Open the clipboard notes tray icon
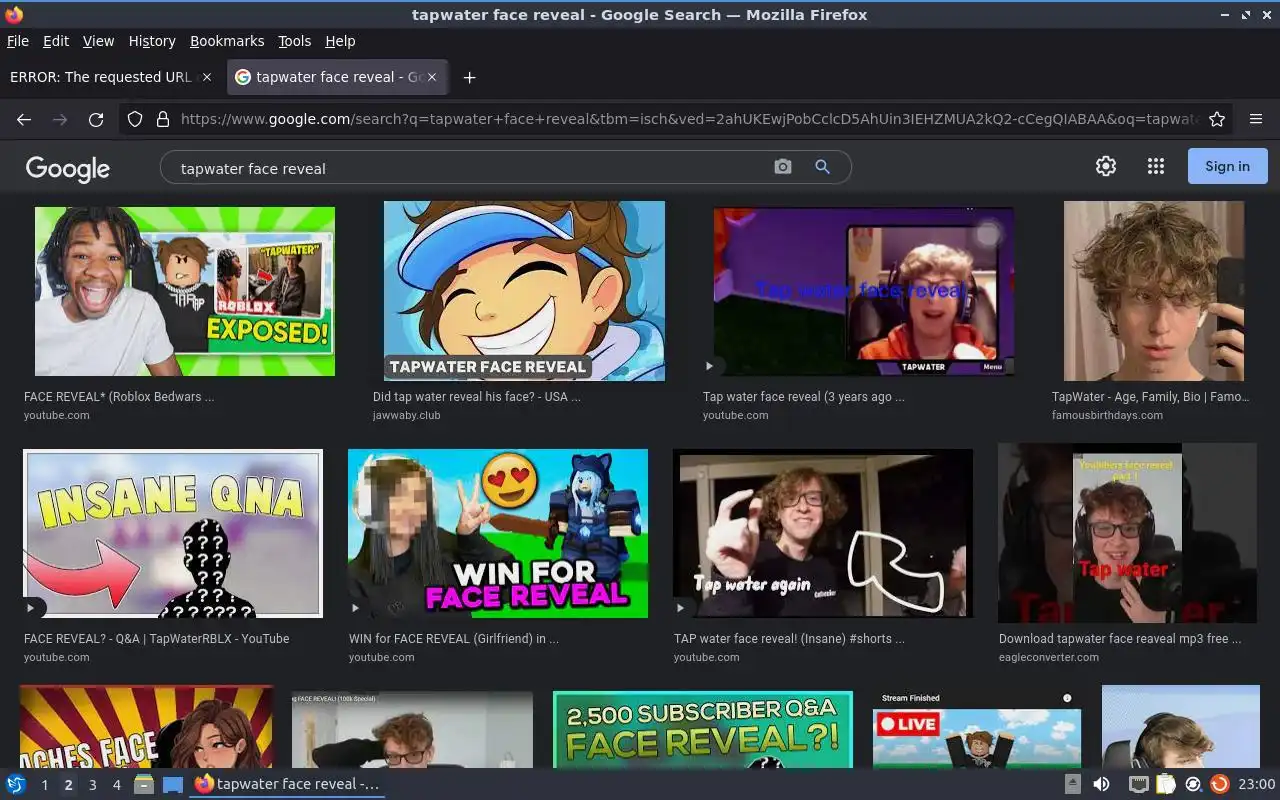The width and height of the screenshot is (1280, 800). point(1166,784)
